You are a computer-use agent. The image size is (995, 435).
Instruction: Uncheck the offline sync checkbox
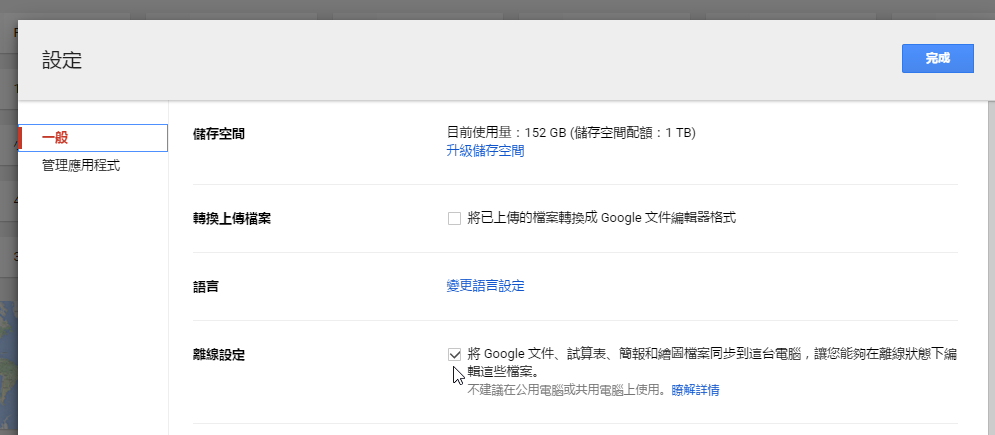pos(455,354)
